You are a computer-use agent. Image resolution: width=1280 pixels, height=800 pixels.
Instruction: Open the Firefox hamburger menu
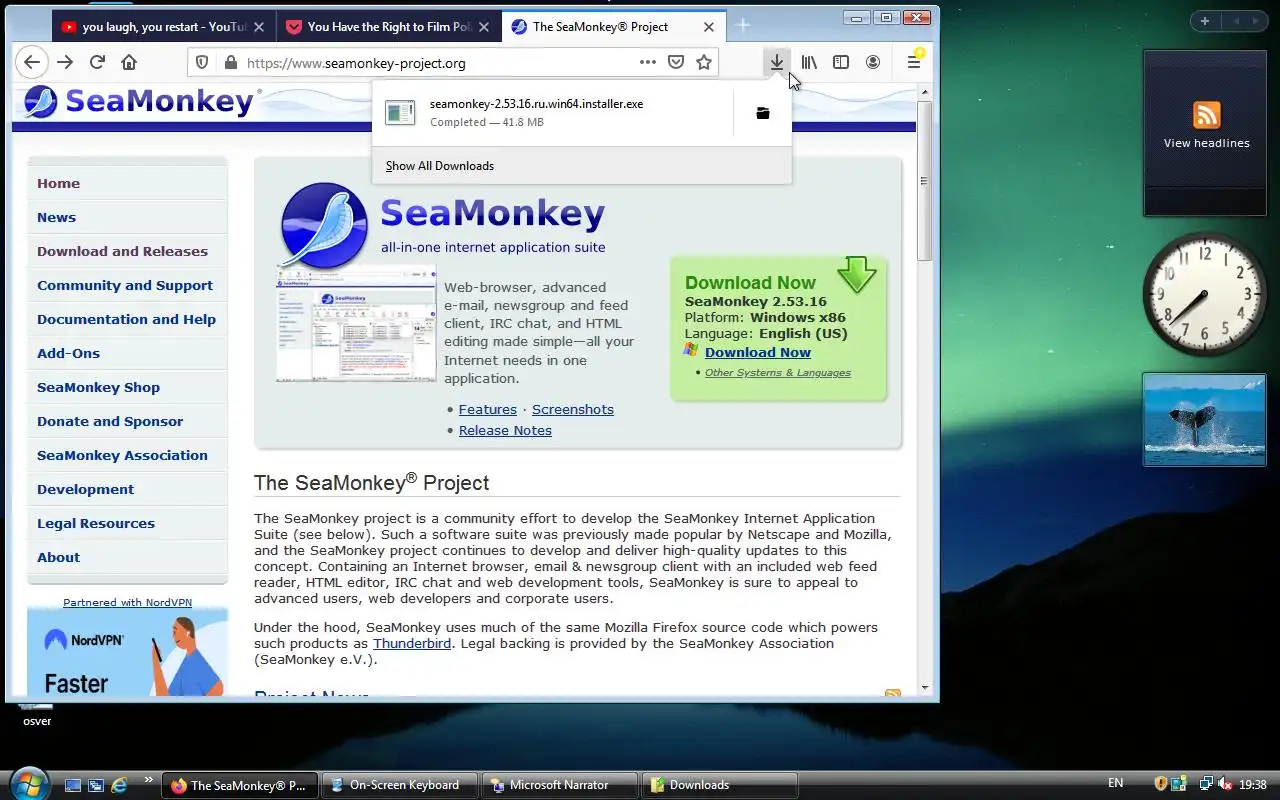914,62
